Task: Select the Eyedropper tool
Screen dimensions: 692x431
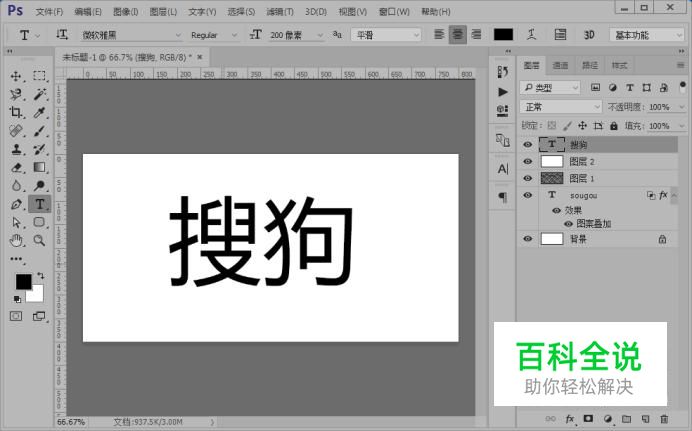Action: pos(39,112)
